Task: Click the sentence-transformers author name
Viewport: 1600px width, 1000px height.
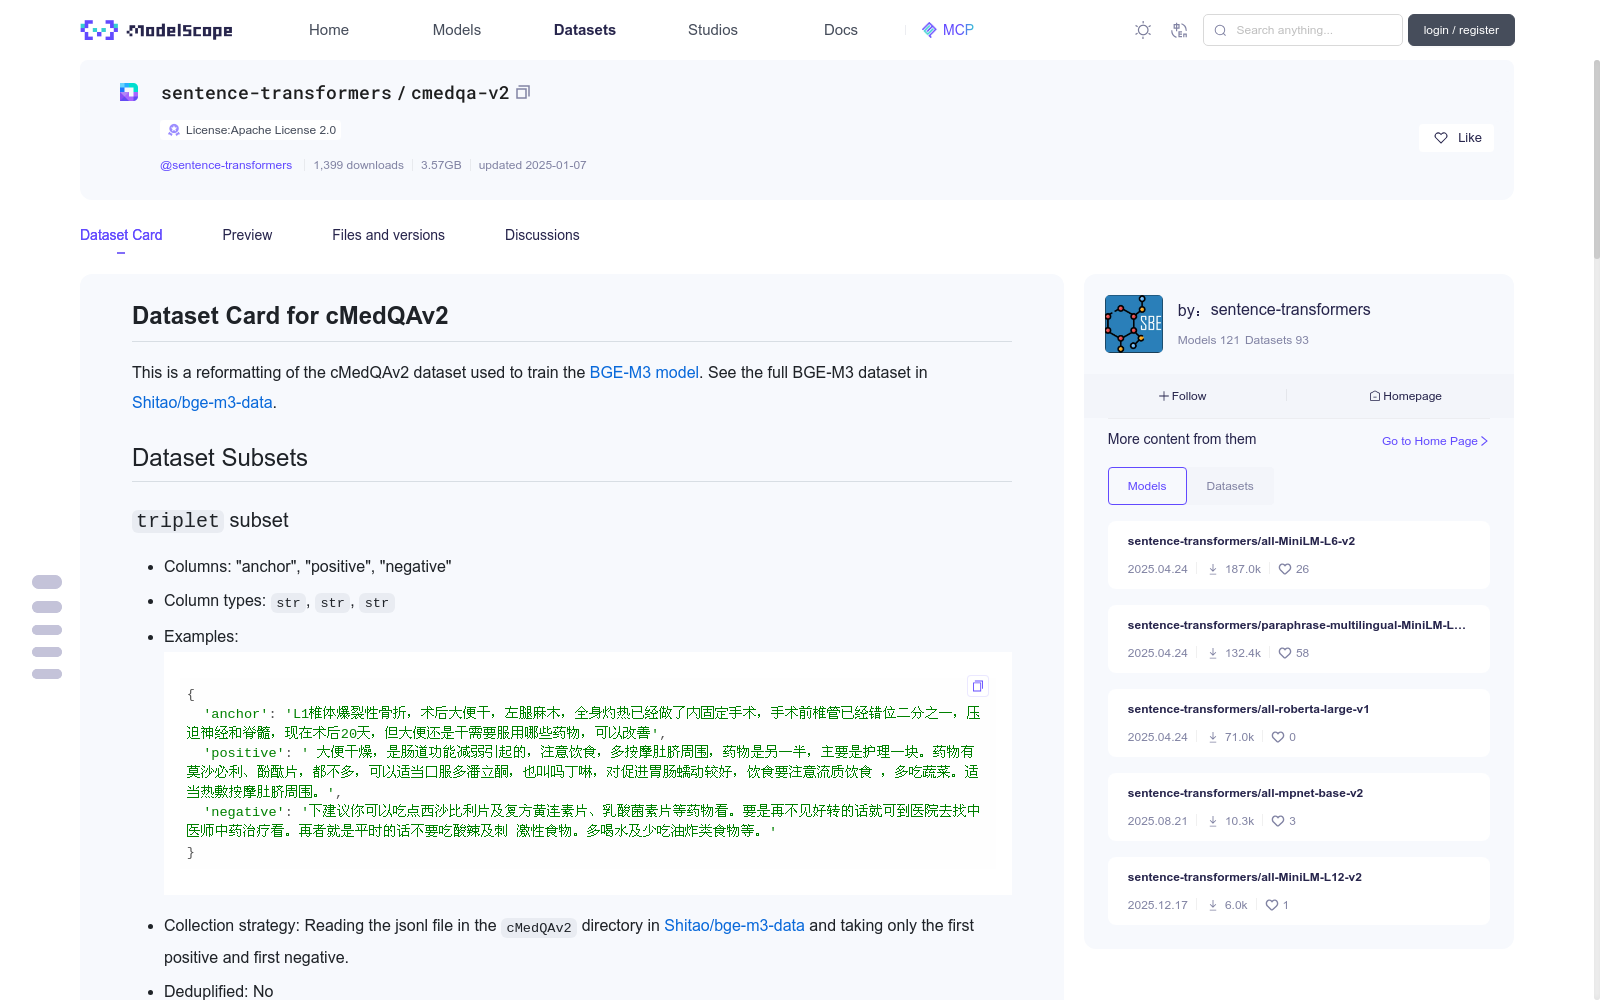Action: point(1290,310)
